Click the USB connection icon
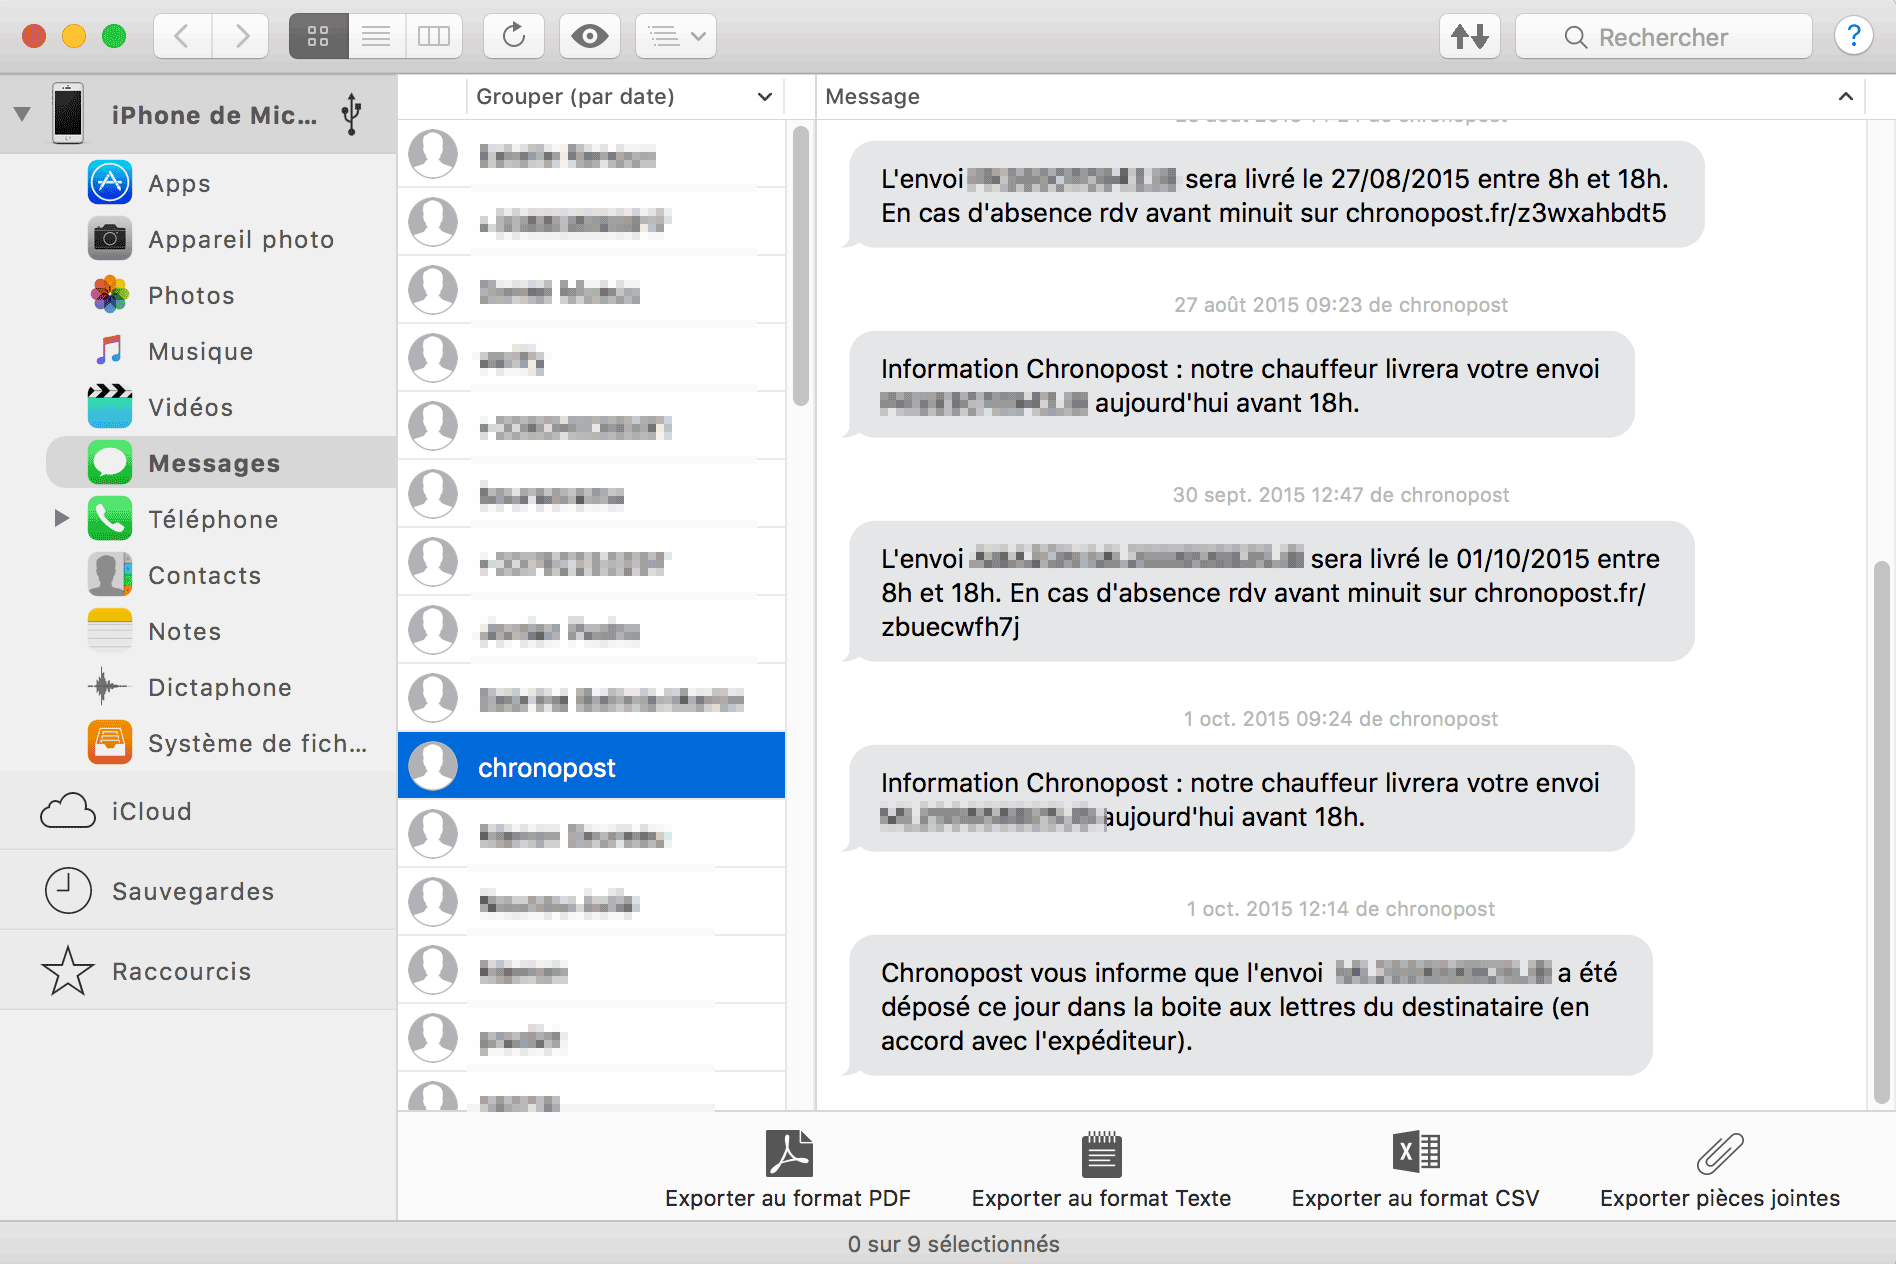Screen dimensions: 1896x1264 coord(351,114)
